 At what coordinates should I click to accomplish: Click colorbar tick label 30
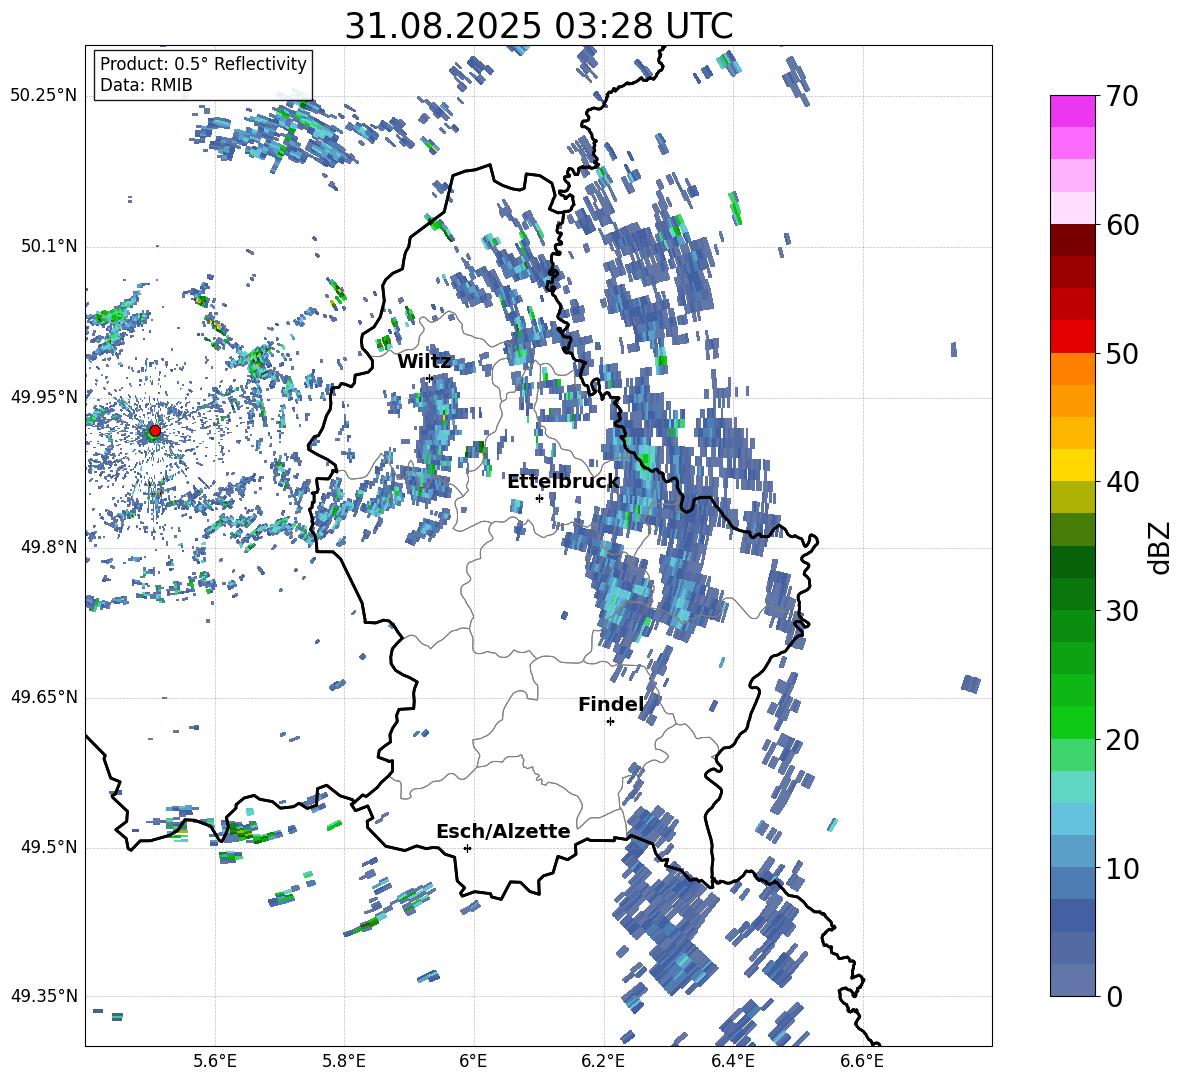(1122, 611)
